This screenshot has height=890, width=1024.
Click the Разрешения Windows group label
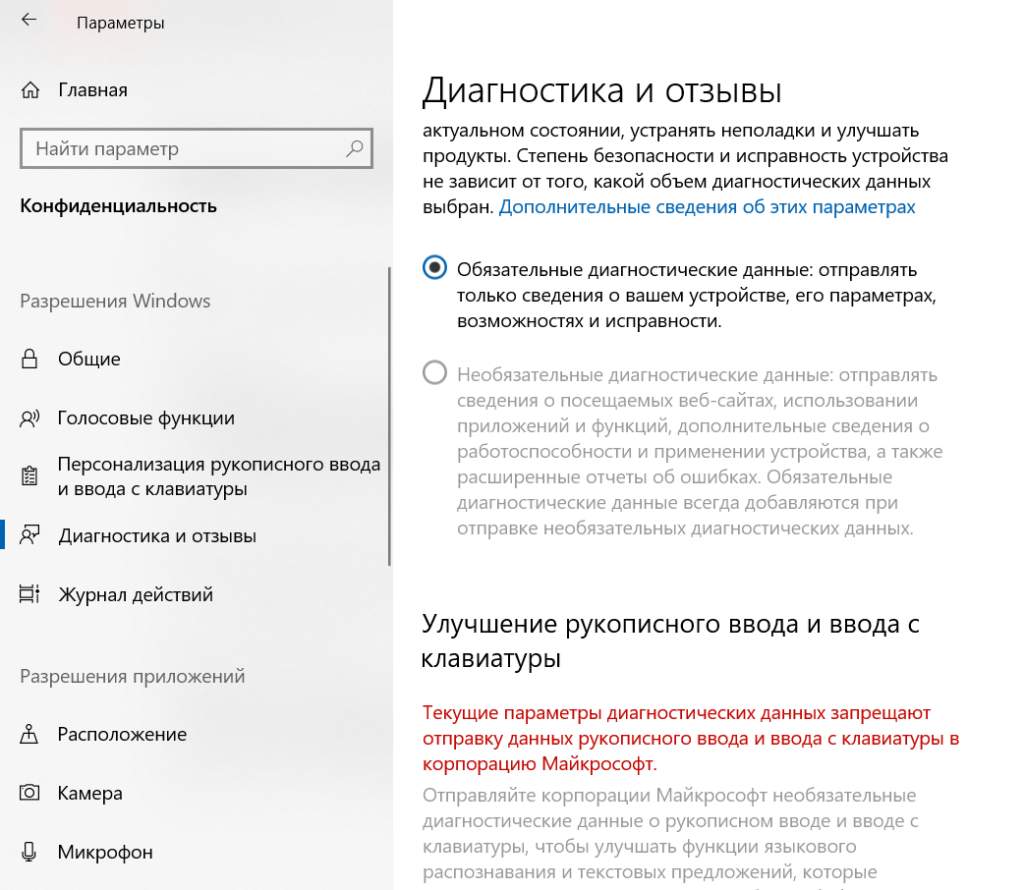(115, 301)
